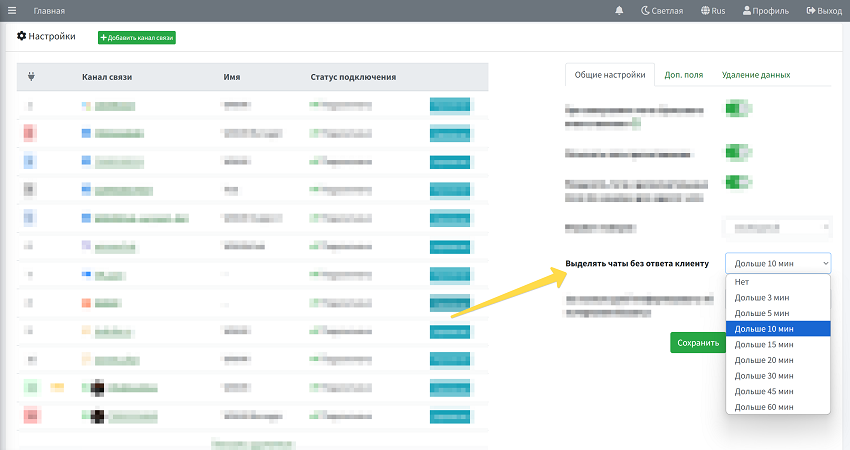Image resolution: width=850 pixels, height=450 pixels.
Task: Toggle the second green switch in settings
Action: coord(738,152)
